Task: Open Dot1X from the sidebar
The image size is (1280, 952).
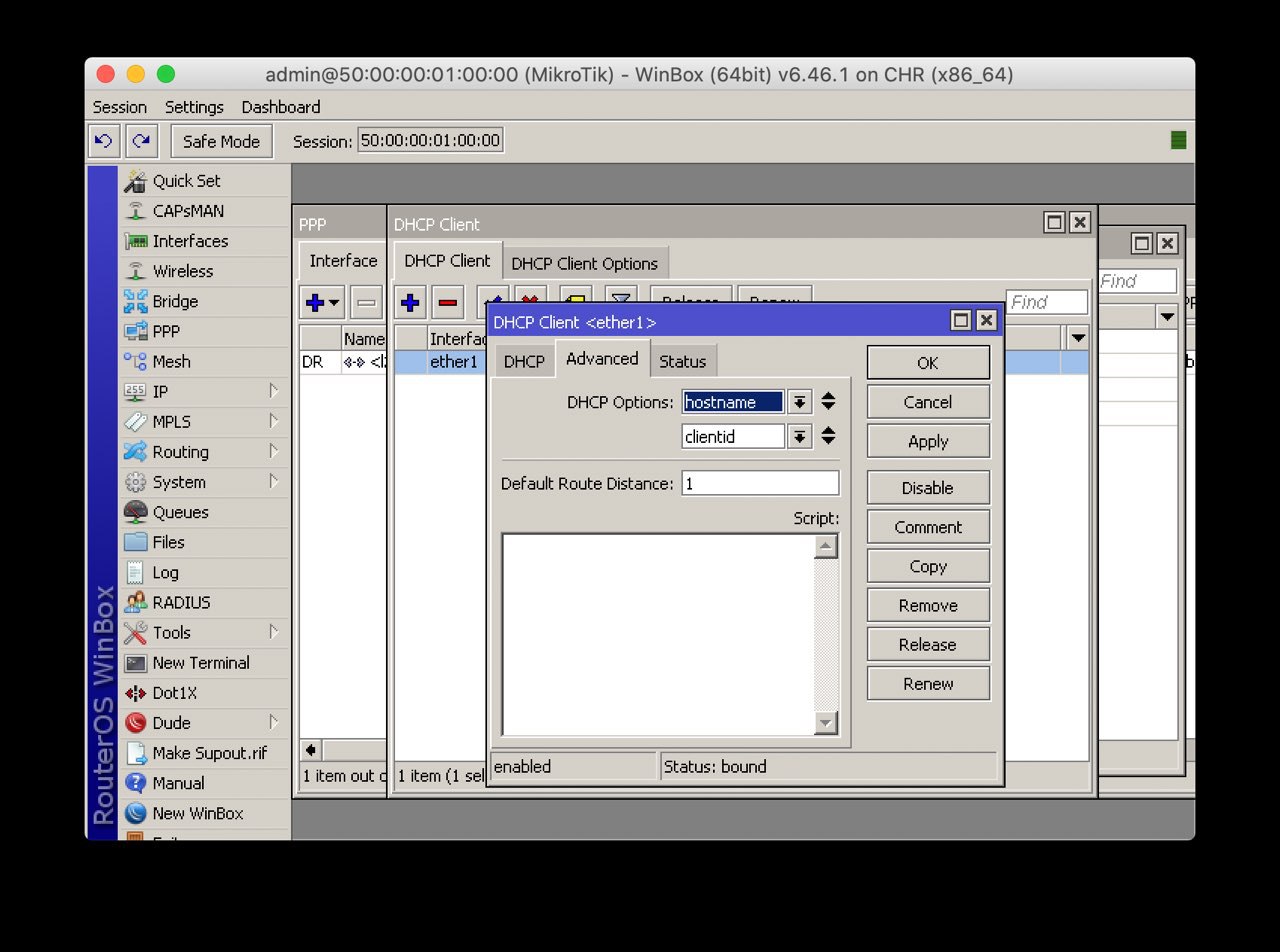Action: 174,692
